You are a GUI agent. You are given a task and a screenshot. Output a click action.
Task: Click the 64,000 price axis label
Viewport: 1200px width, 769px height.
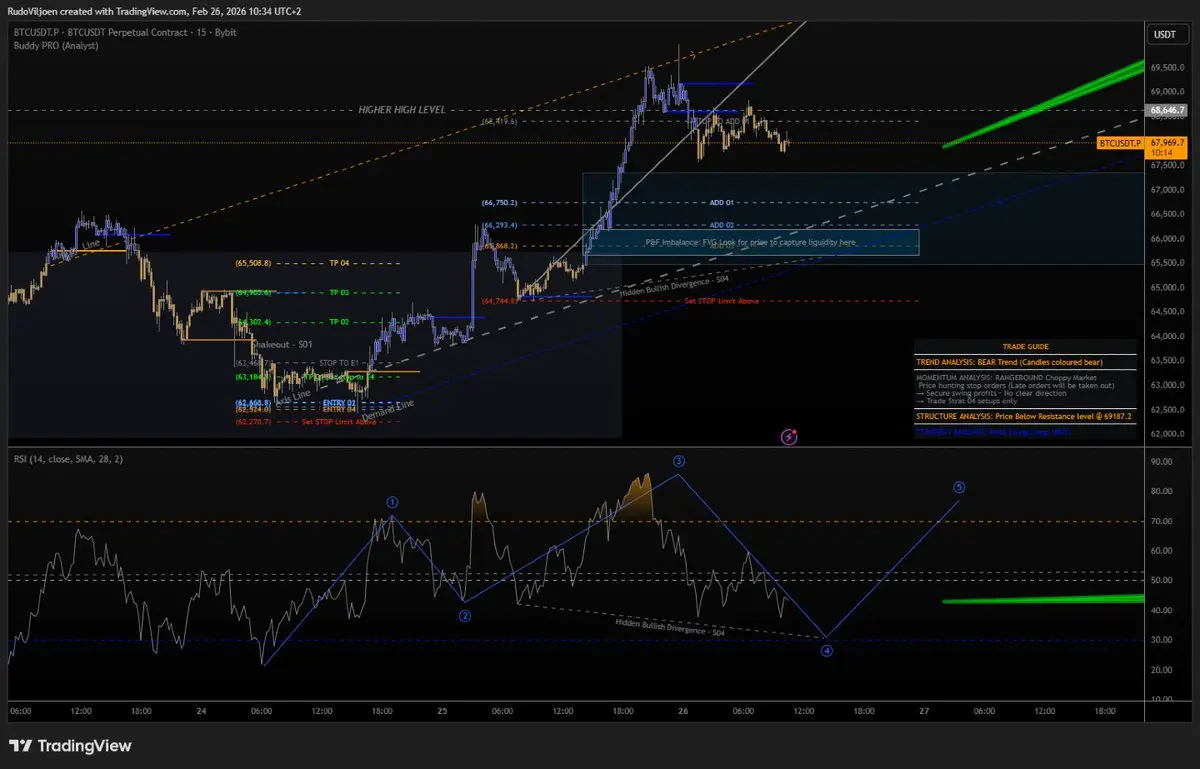1166,336
